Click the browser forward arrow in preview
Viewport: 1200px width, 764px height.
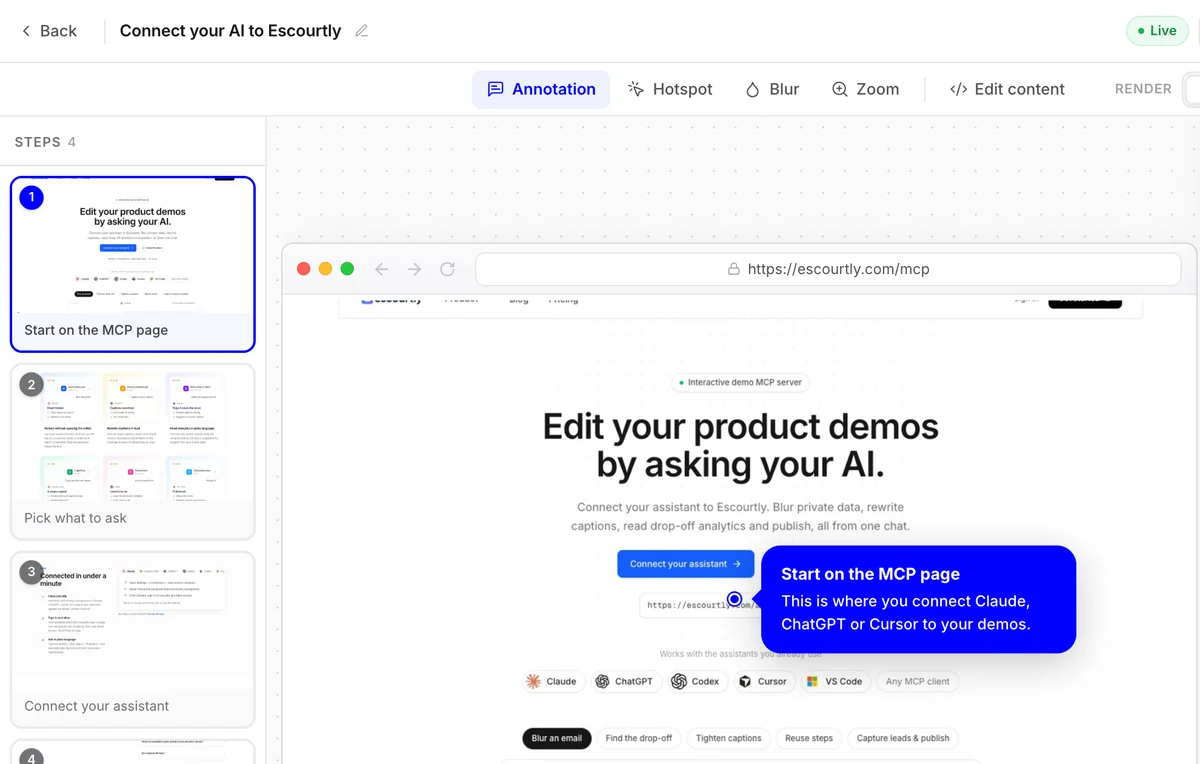pos(414,269)
